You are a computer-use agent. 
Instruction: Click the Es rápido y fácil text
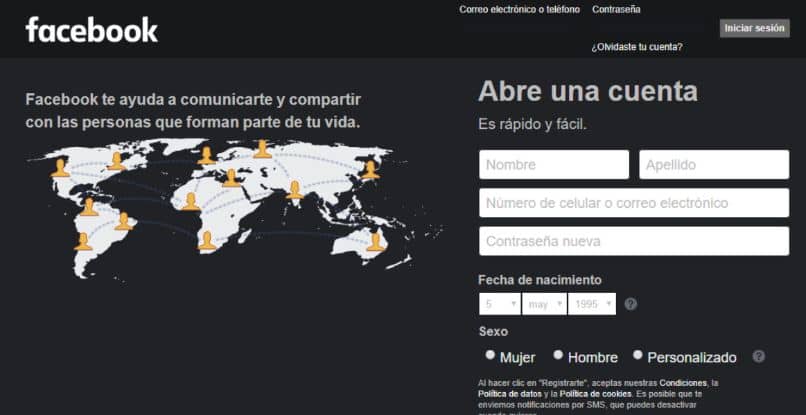point(532,124)
